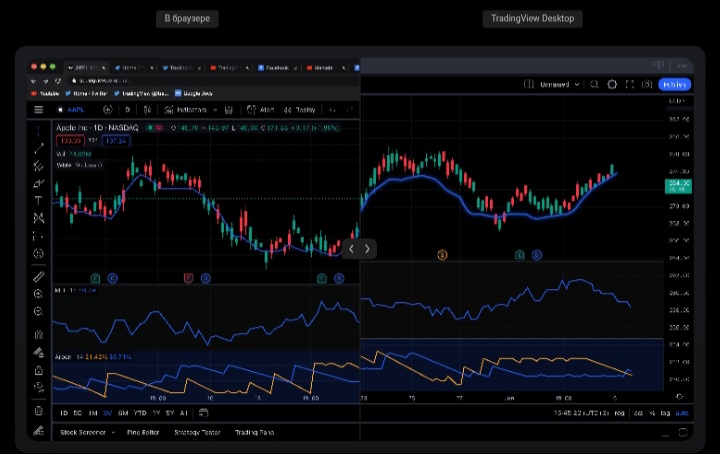Click the red E earnings marker on chart
The image size is (720, 454).
[x=188, y=278]
